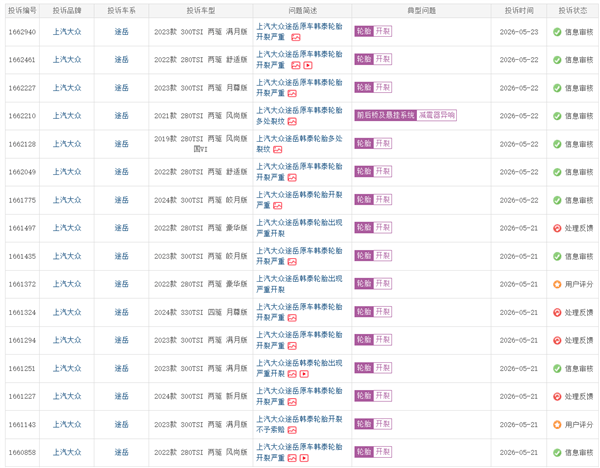Click orange status icon of complaint 1661143
Image resolution: width=600 pixels, height=468 pixels.
point(557,425)
